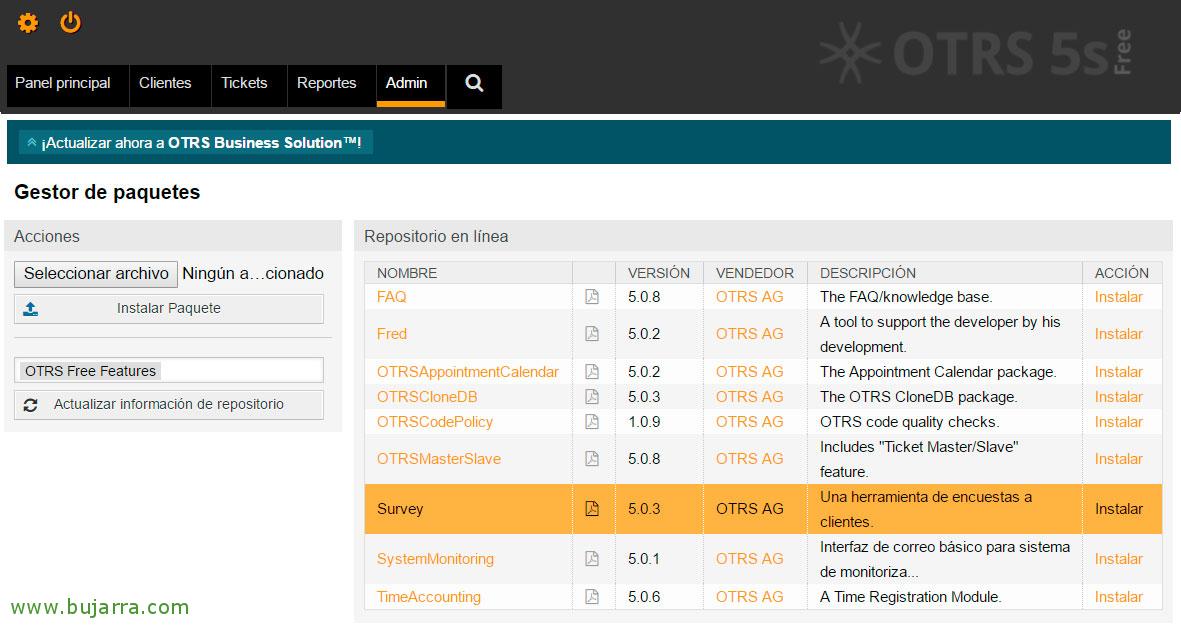Log out using the power icon
Image resolution: width=1181 pixels, height=629 pixels.
71,23
